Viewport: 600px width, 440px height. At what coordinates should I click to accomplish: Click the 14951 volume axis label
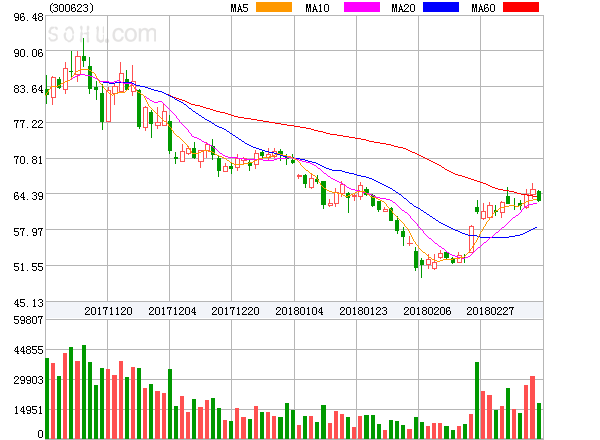click(x=29, y=410)
